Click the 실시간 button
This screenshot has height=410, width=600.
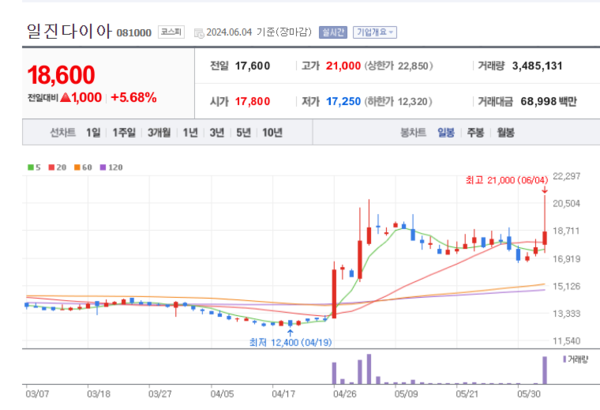pyautogui.click(x=333, y=32)
